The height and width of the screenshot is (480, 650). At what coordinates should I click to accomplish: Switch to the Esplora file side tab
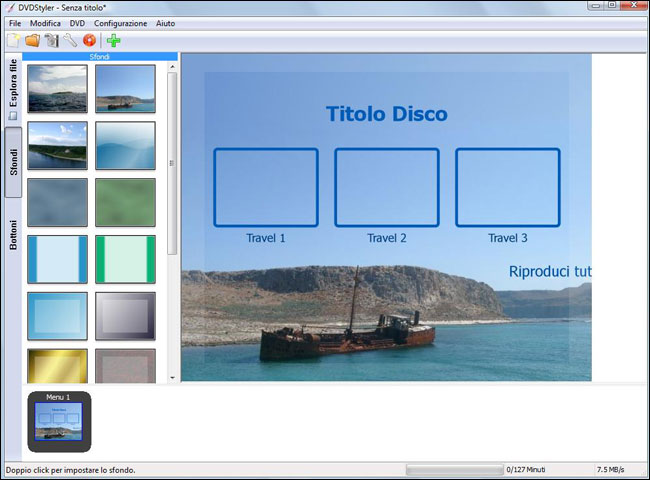13,89
